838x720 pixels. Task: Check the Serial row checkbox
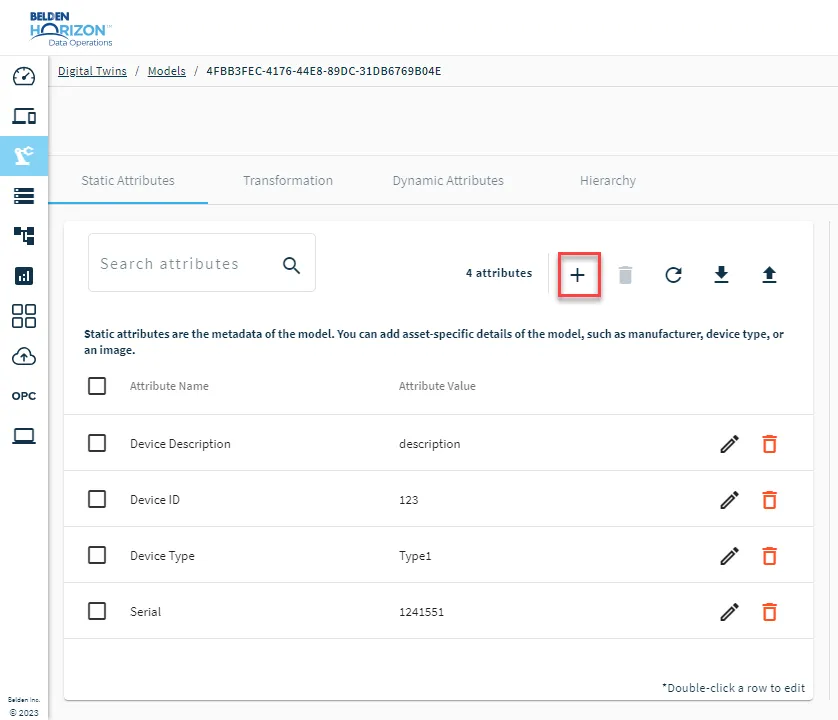[97, 611]
